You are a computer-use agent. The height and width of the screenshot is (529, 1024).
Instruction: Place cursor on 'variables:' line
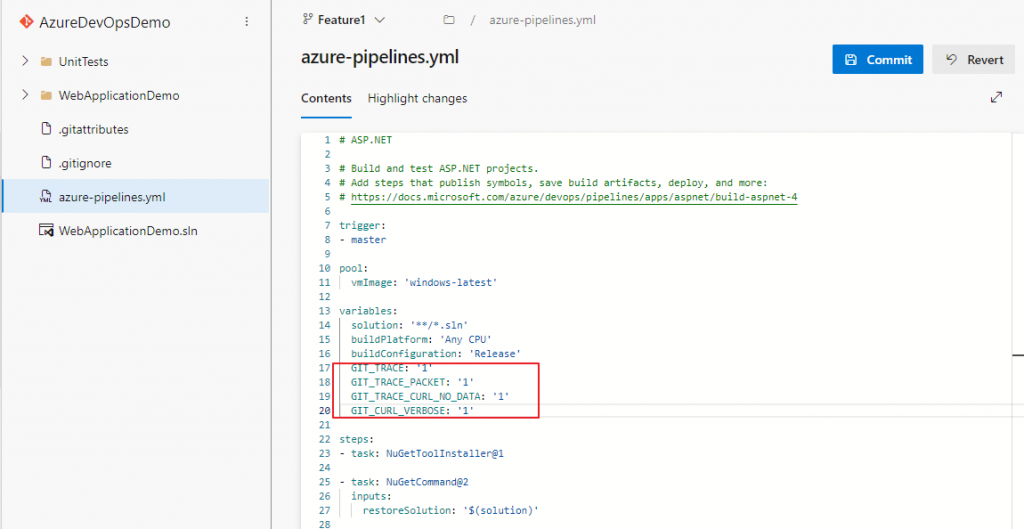click(x=368, y=311)
